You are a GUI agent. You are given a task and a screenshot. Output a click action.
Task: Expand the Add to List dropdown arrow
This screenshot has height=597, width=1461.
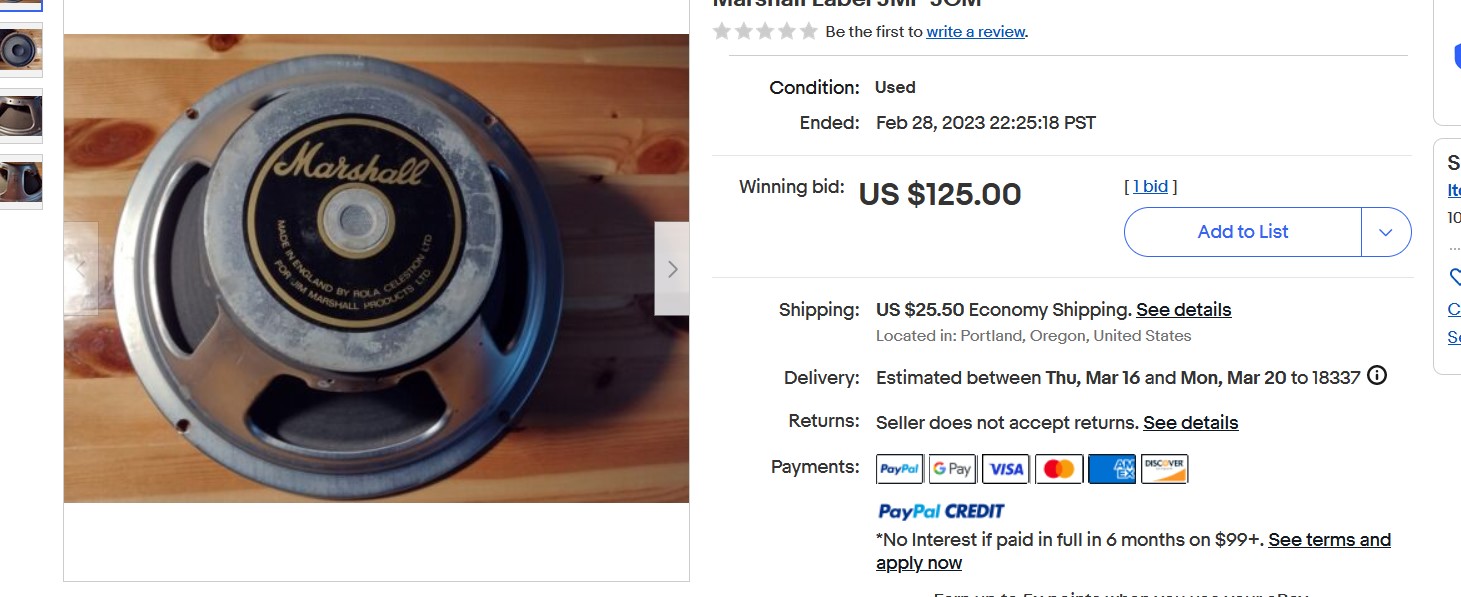(x=1386, y=232)
